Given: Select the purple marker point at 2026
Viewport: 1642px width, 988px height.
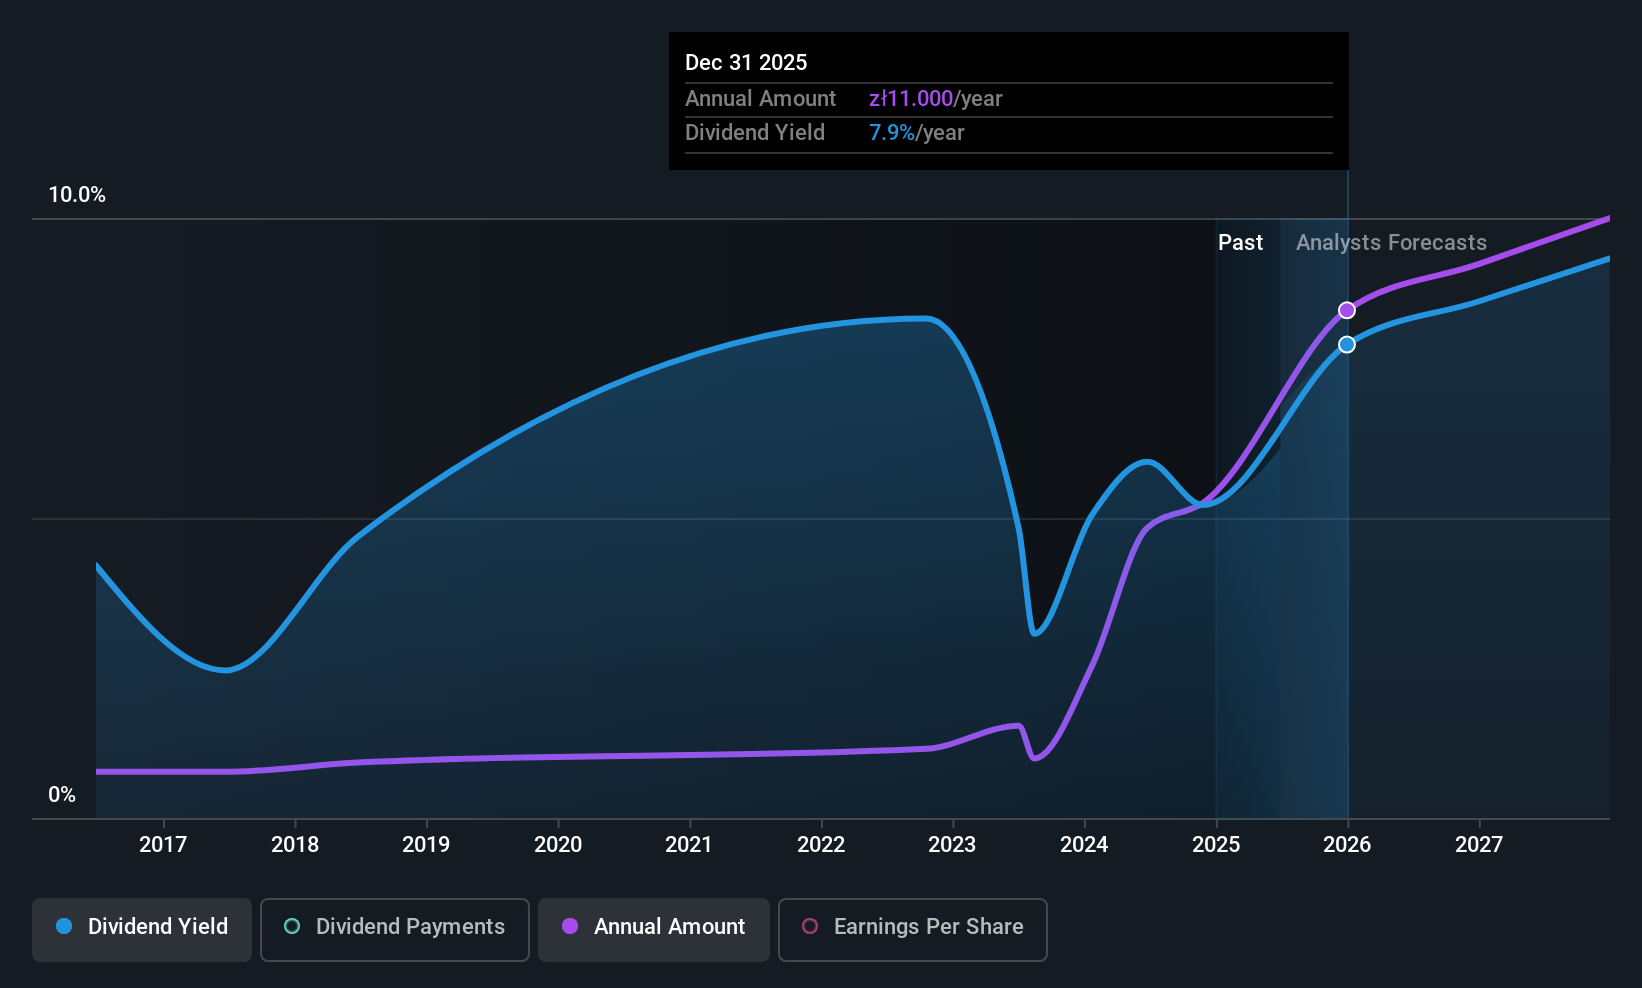Looking at the screenshot, I should (1347, 310).
